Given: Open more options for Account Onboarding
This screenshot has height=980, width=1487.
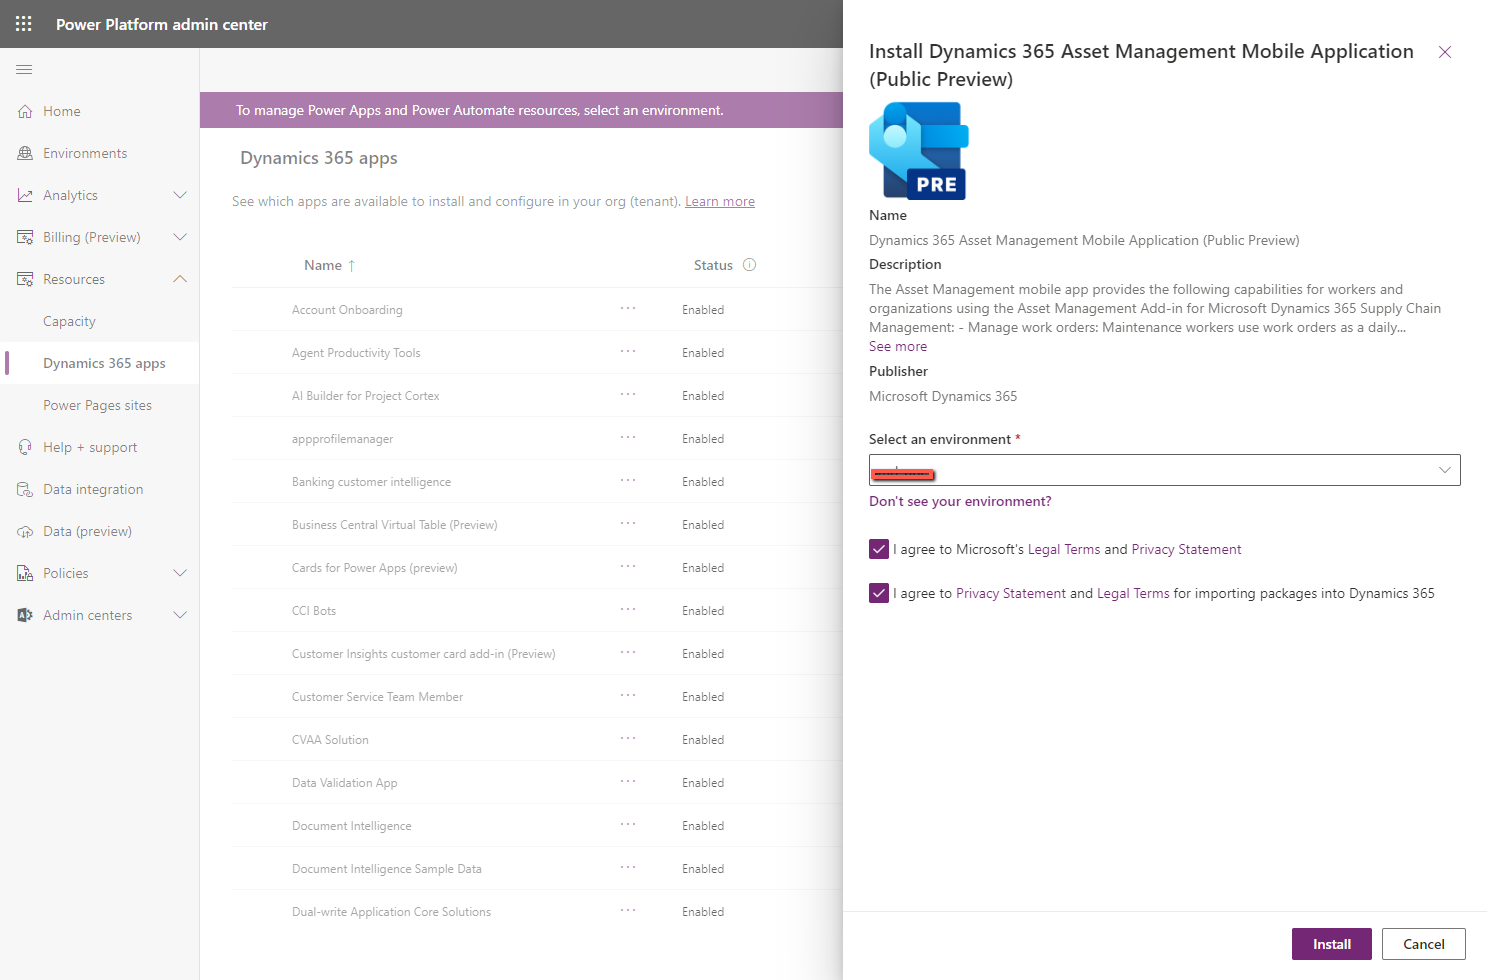Looking at the screenshot, I should [x=628, y=309].
